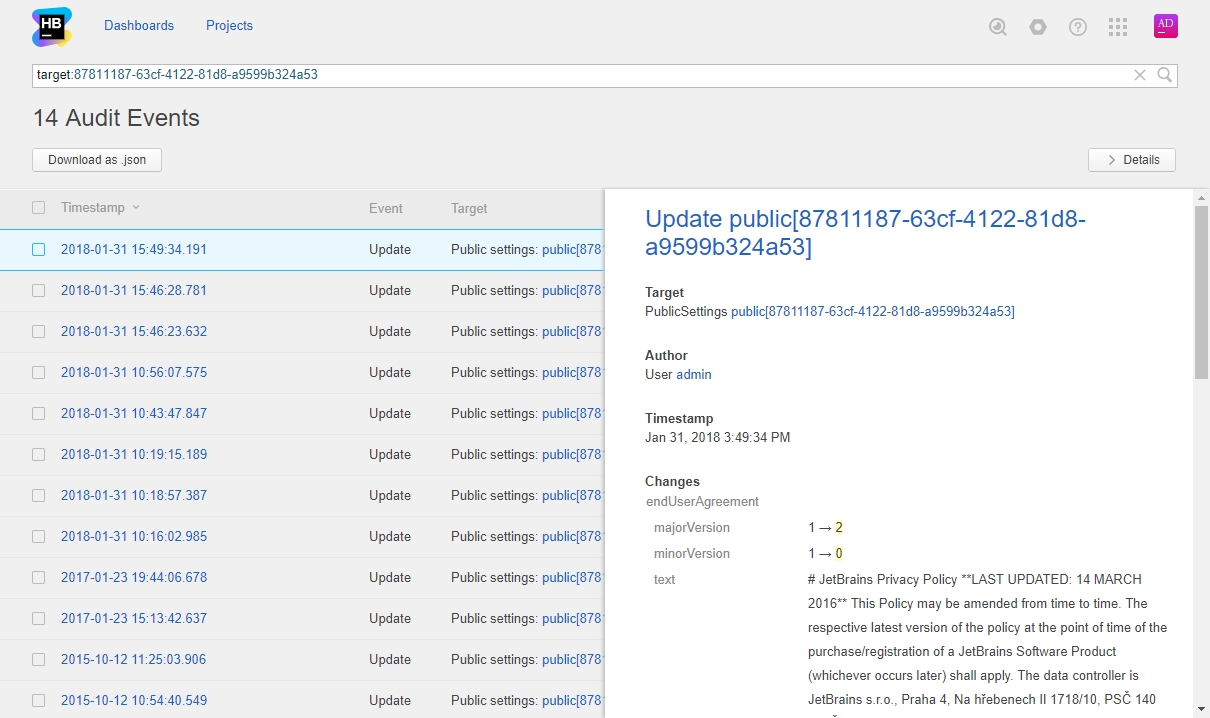Viewport: 1210px width, 718px height.
Task: Click Download as .json button
Action: click(97, 160)
